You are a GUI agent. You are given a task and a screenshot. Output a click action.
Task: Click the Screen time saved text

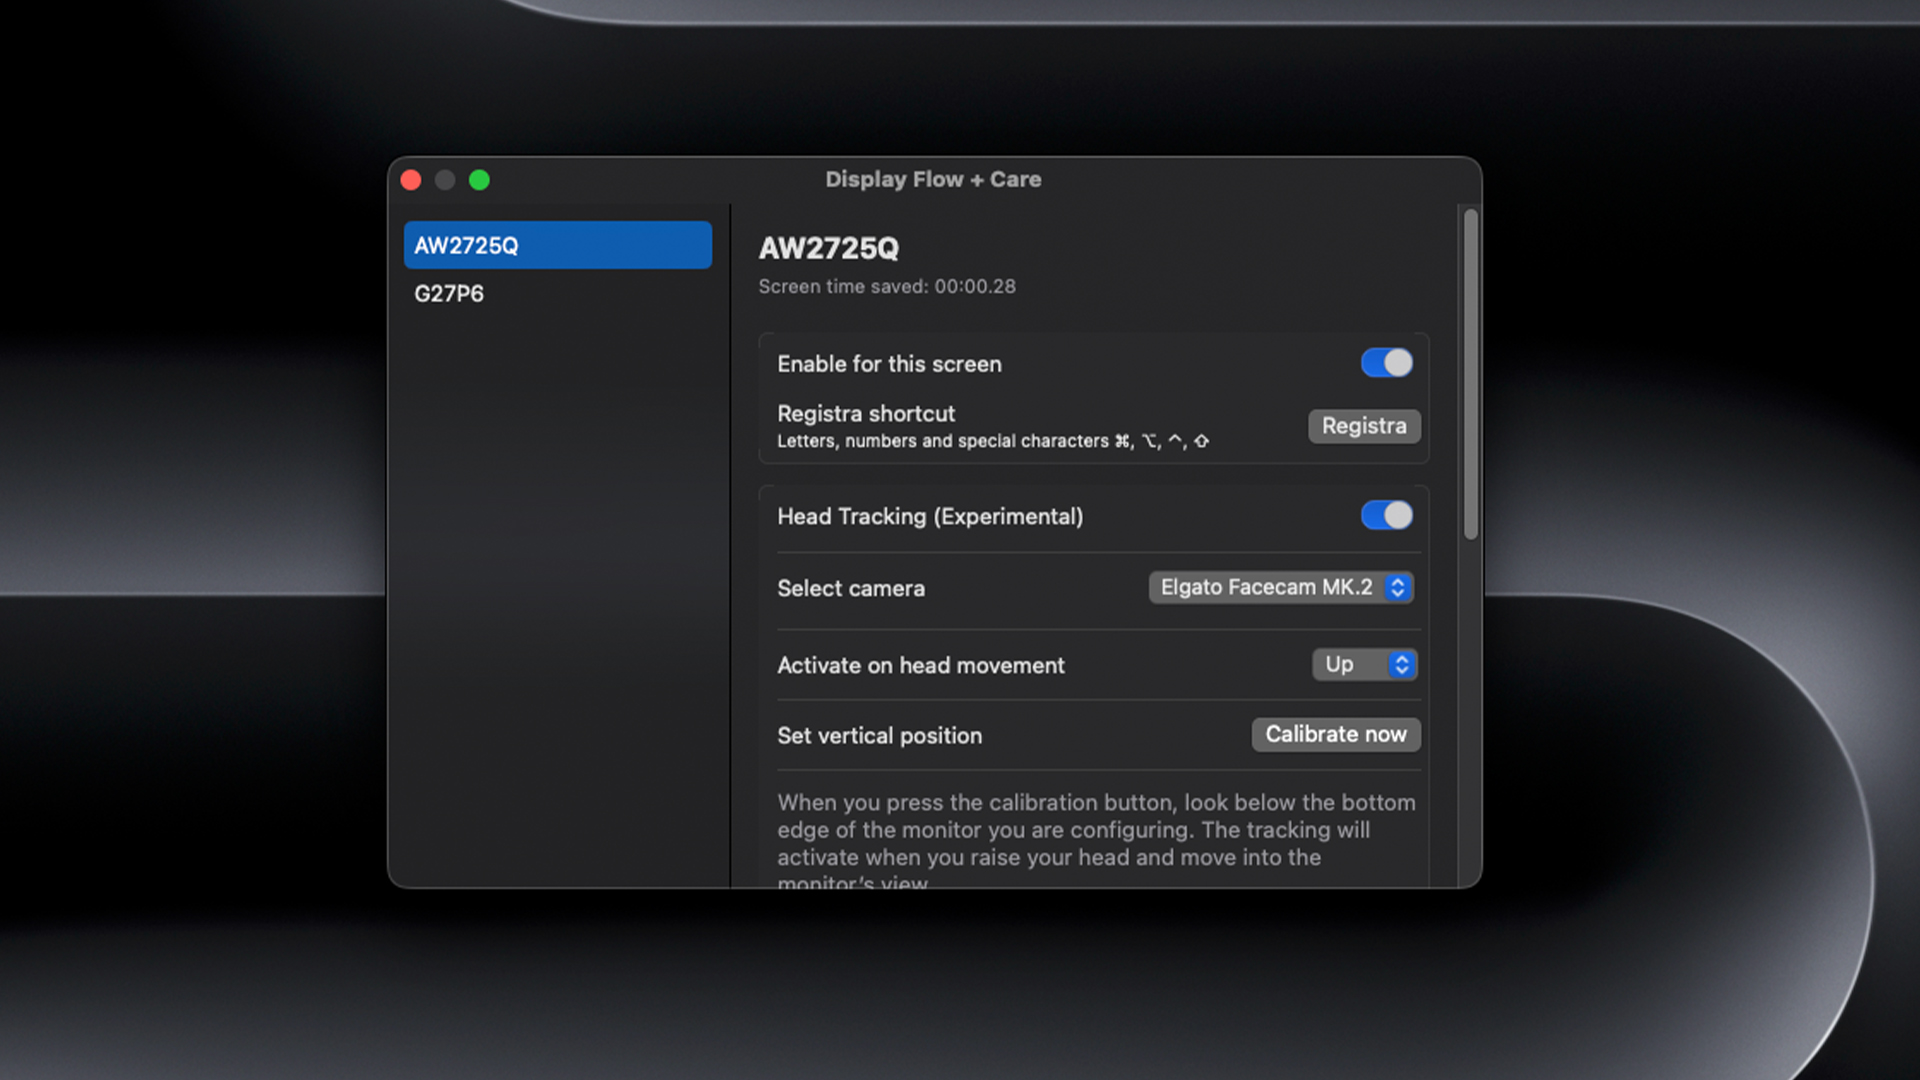886,287
